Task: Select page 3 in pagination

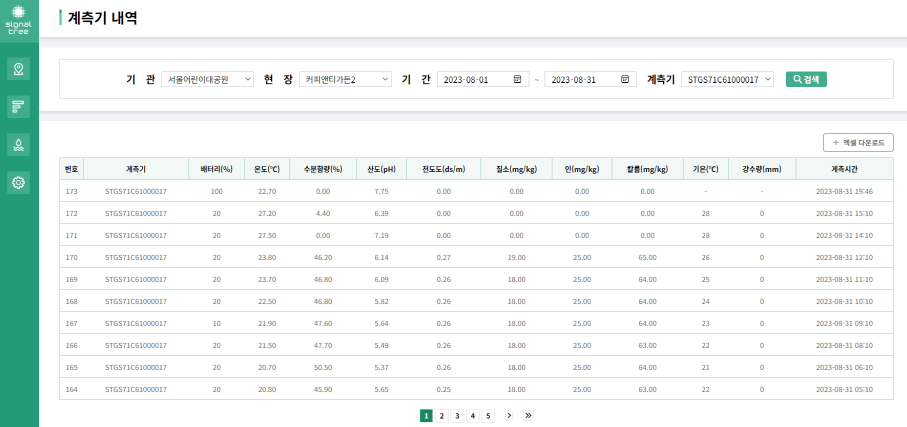Action: 457,415
